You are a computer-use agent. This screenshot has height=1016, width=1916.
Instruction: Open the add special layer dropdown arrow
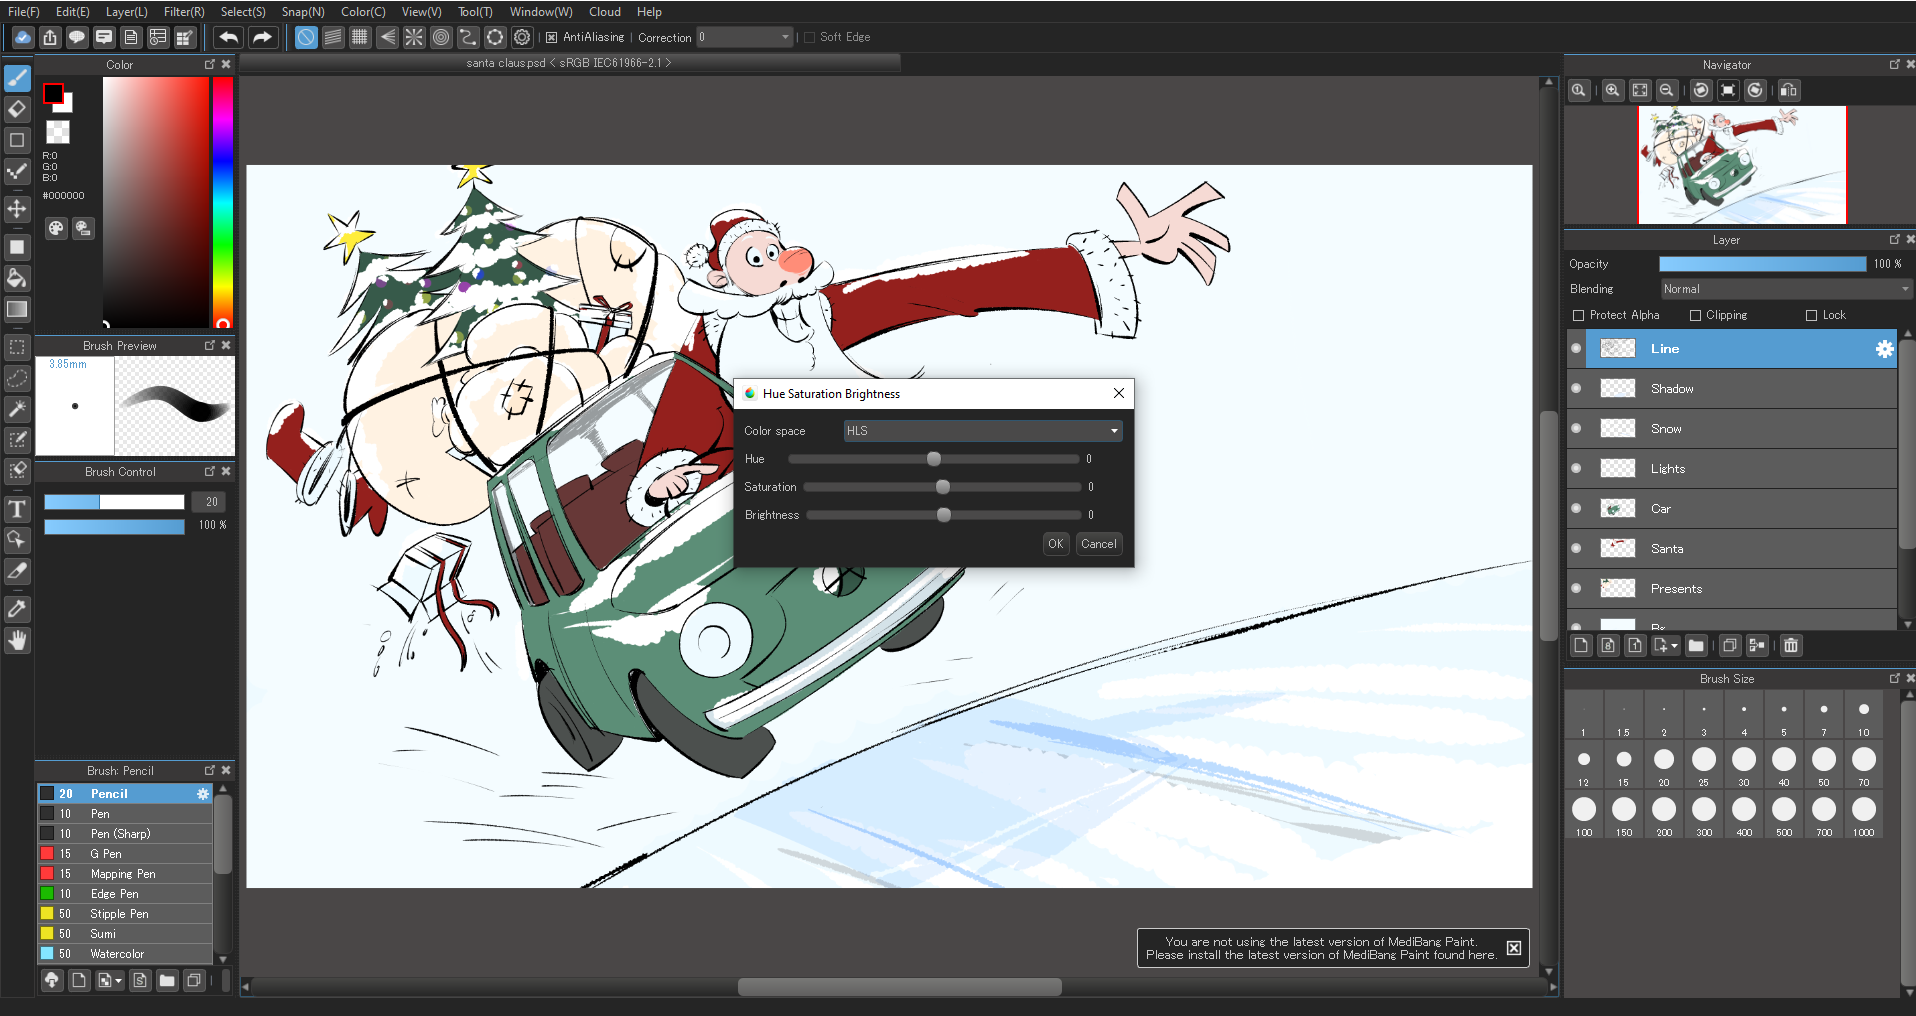point(1674,646)
